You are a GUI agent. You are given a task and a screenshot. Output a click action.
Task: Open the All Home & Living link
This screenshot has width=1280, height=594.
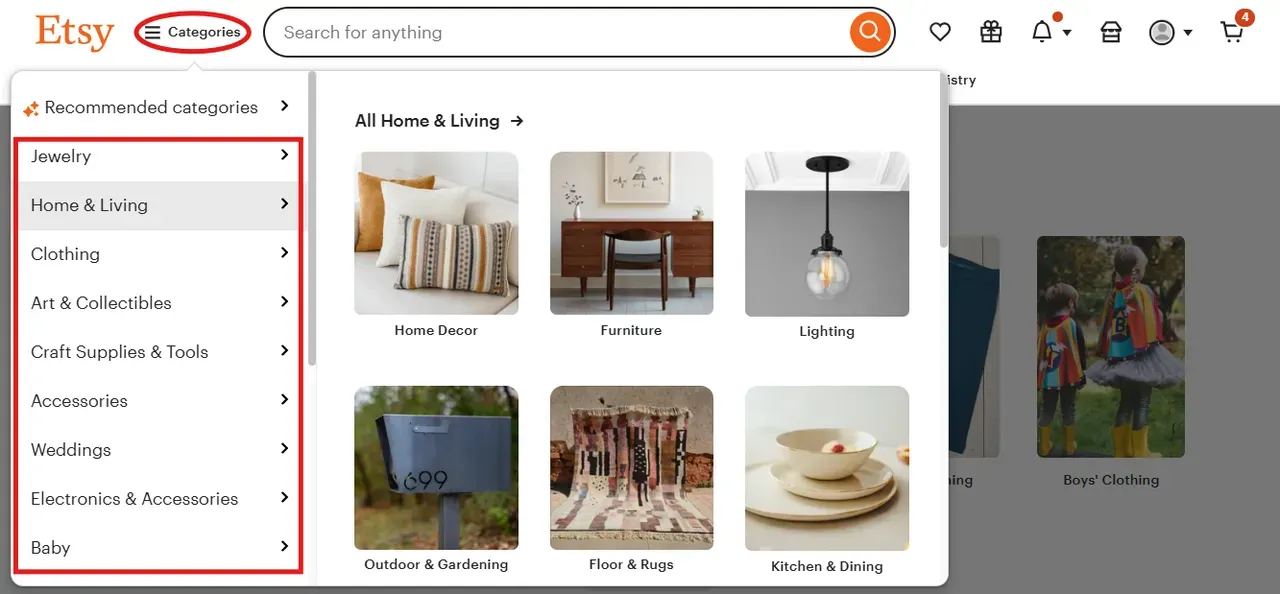(439, 121)
